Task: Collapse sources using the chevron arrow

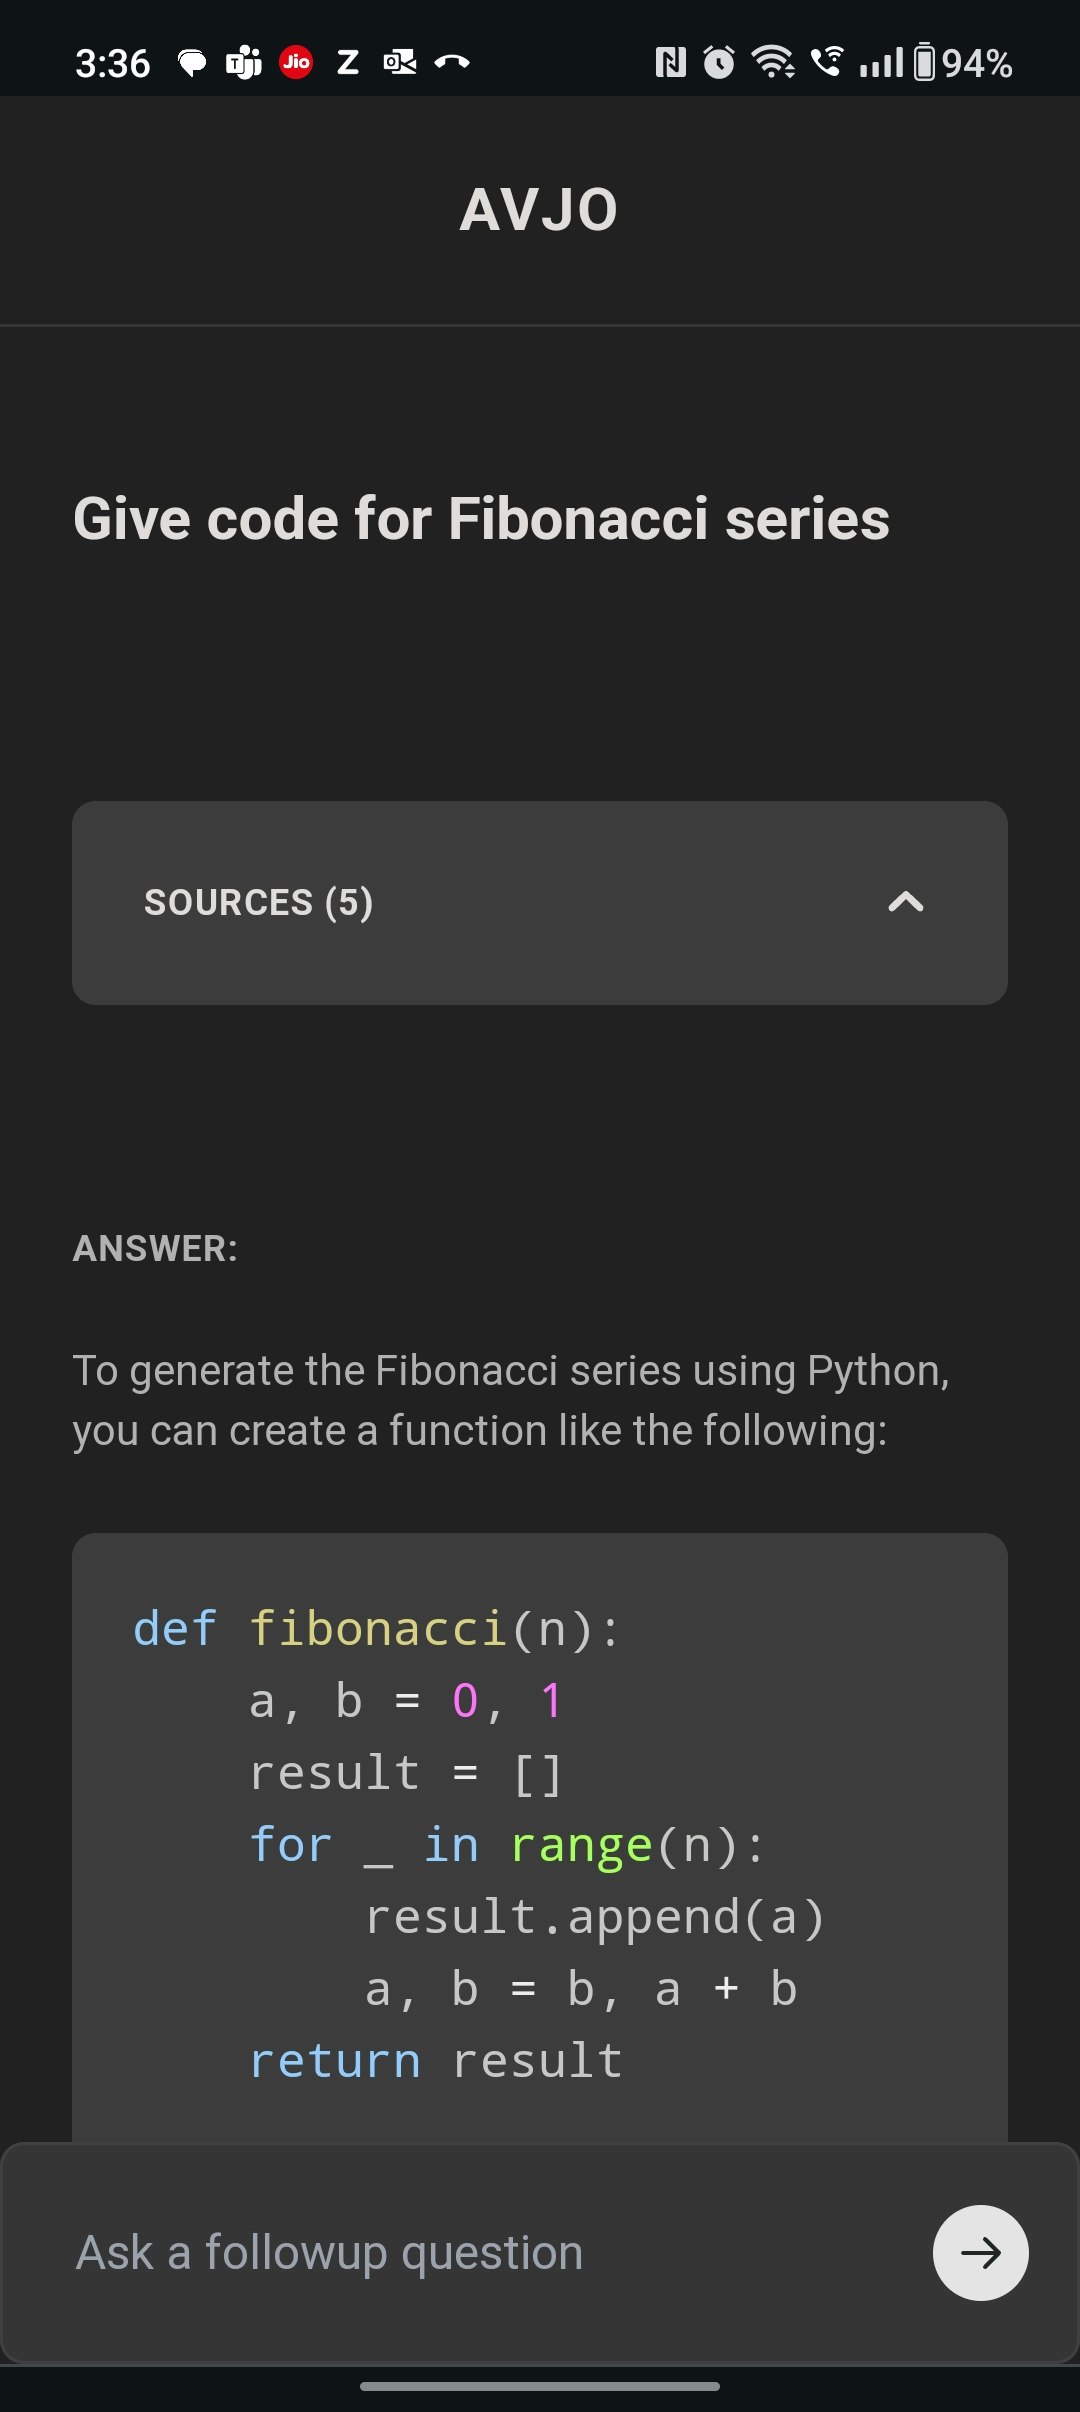Action: pos(906,902)
